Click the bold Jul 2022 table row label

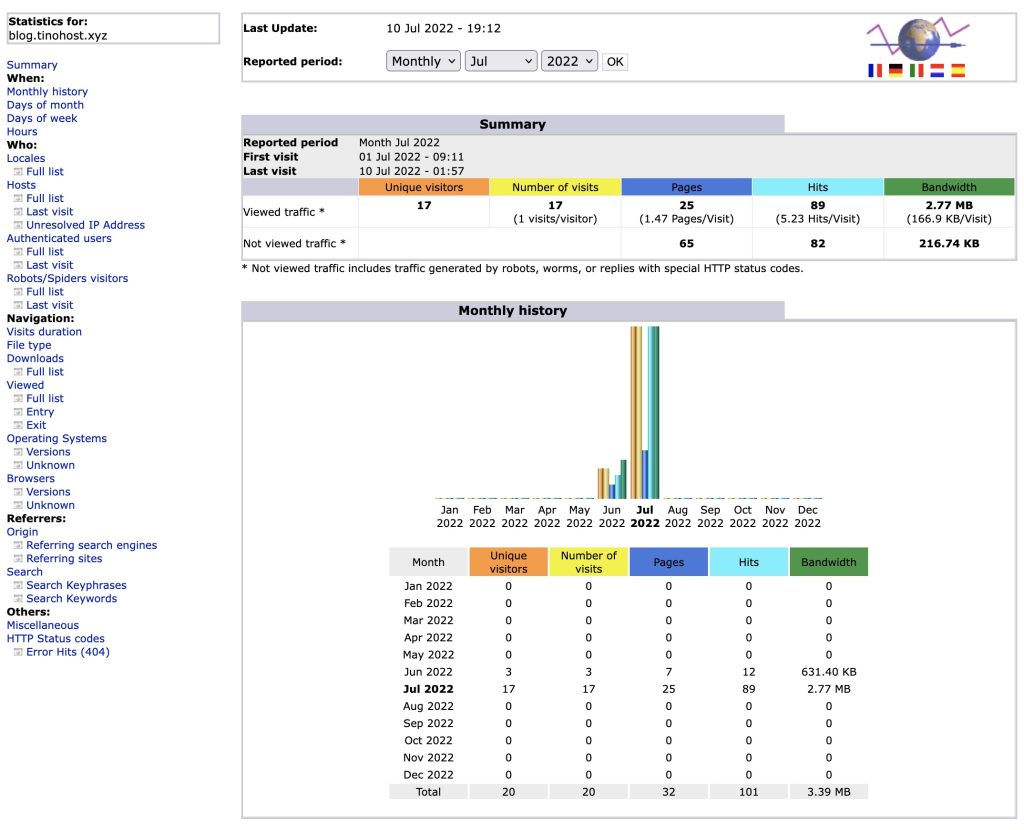pyautogui.click(x=428, y=689)
